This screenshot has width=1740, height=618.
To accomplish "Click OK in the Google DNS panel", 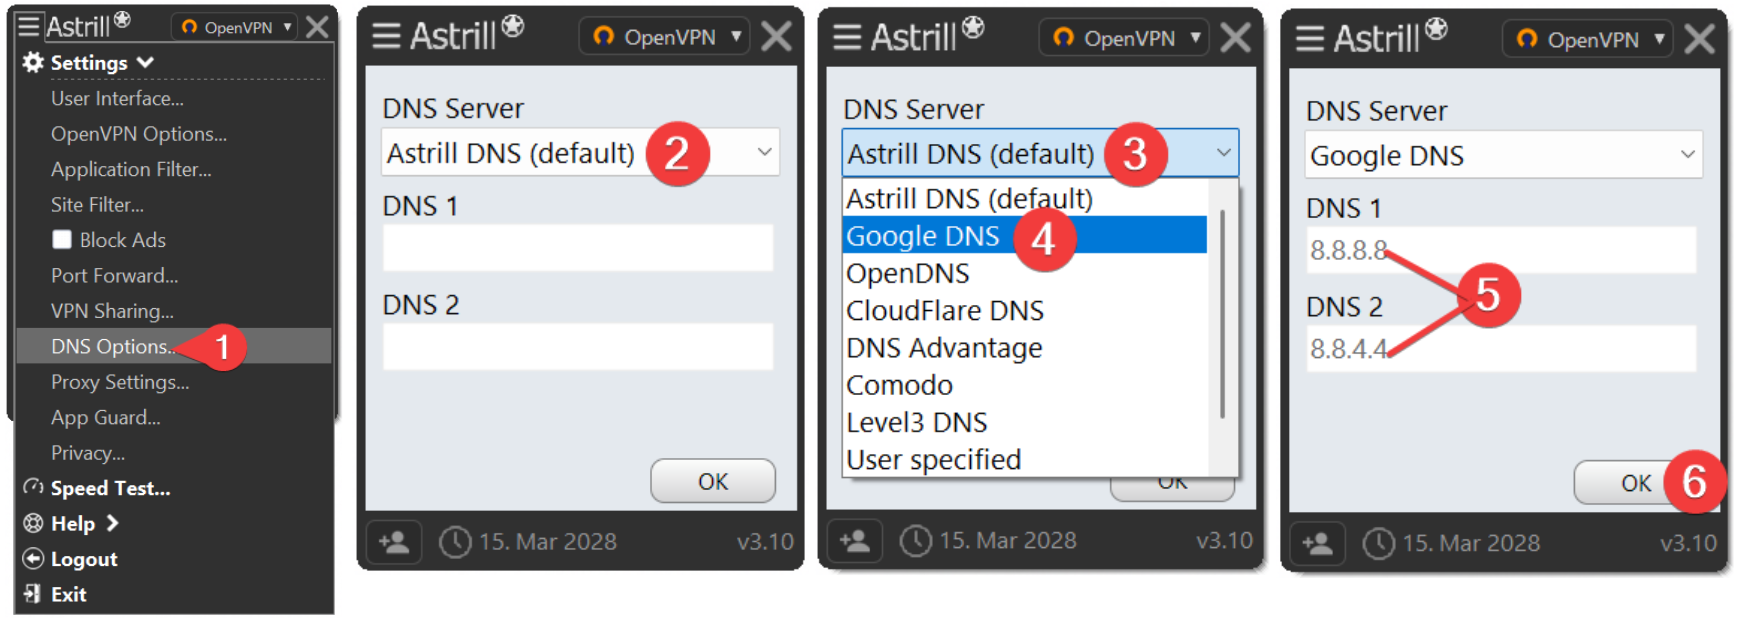I will tap(1636, 483).
